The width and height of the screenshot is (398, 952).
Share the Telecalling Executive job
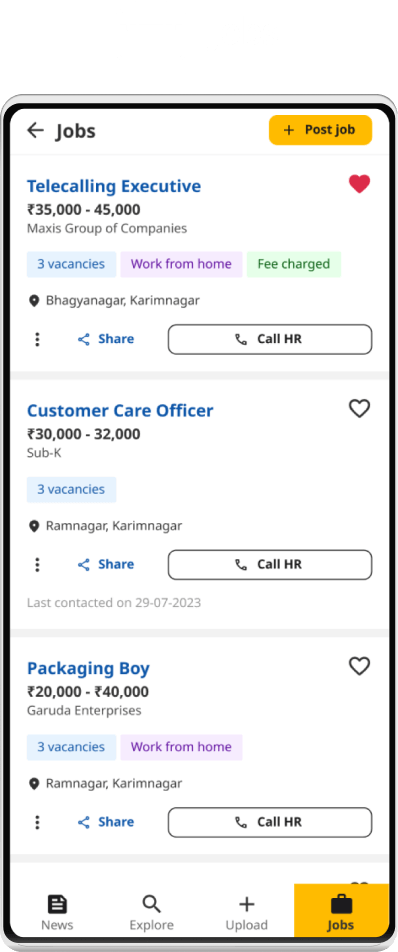[x=106, y=339]
